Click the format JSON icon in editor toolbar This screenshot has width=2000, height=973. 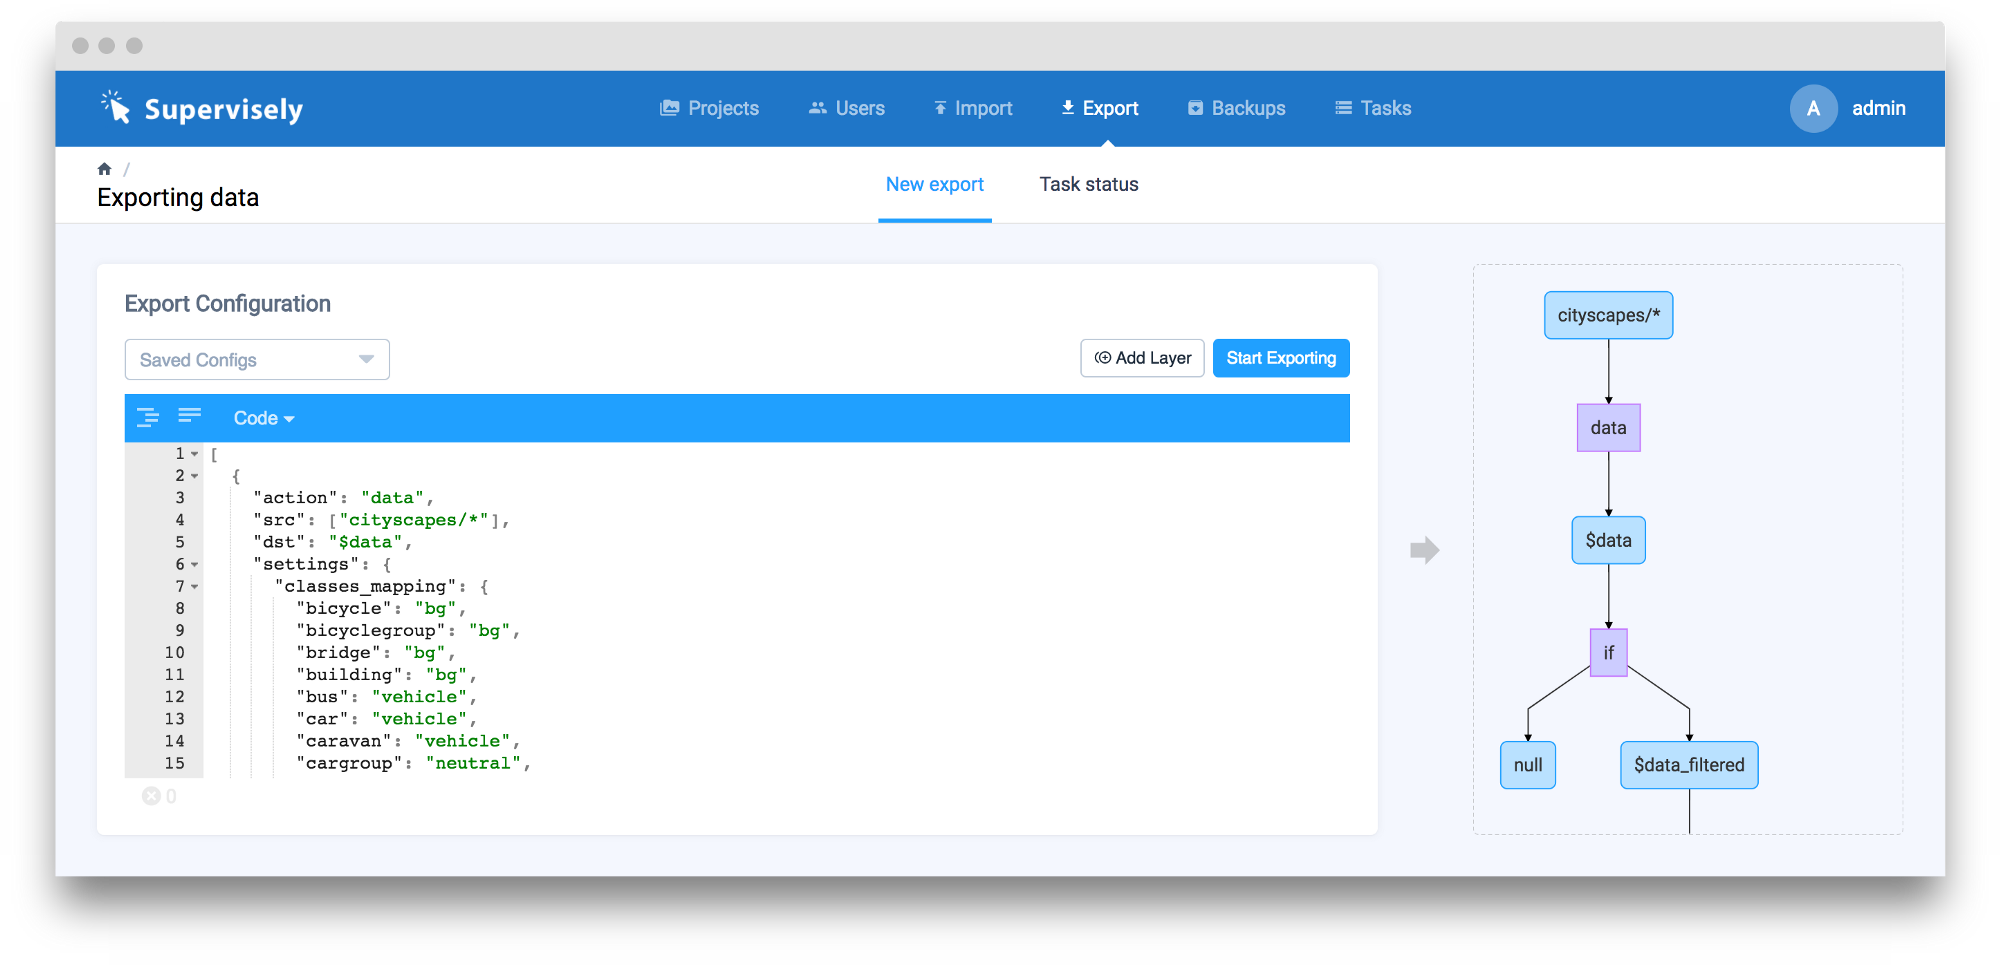point(148,418)
